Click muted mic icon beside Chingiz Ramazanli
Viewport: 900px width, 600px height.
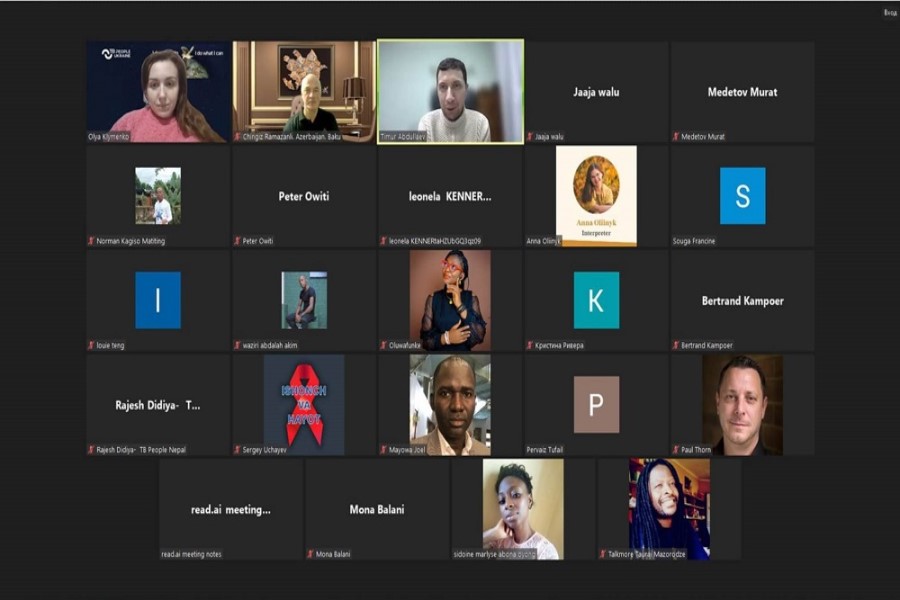click(237, 137)
